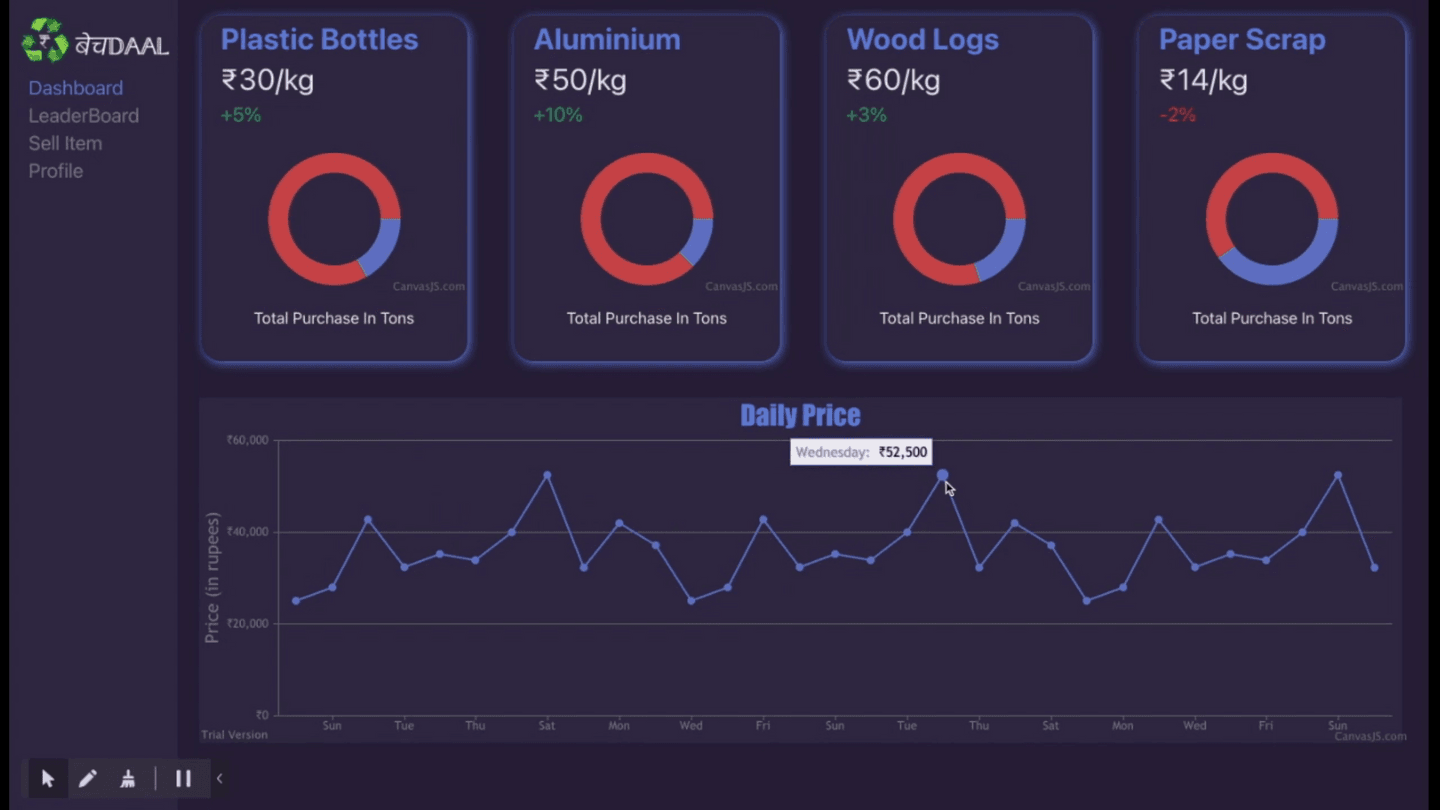Collapse the annotation toolbar chevron
Viewport: 1440px width, 810px height.
219,778
